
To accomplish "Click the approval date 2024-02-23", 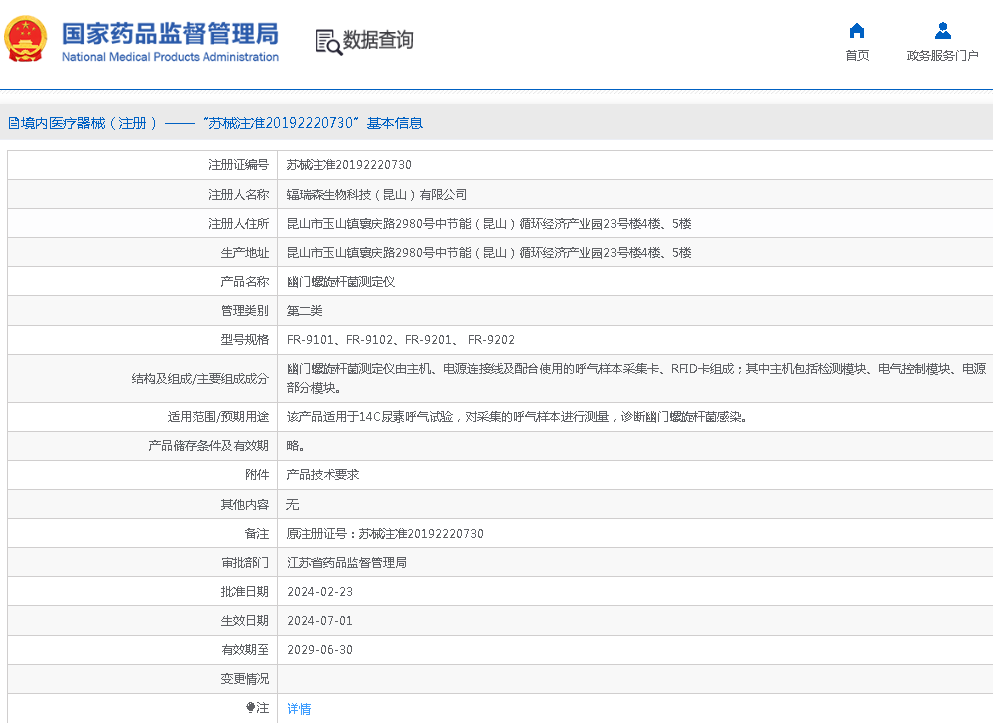I will pyautogui.click(x=320, y=592).
